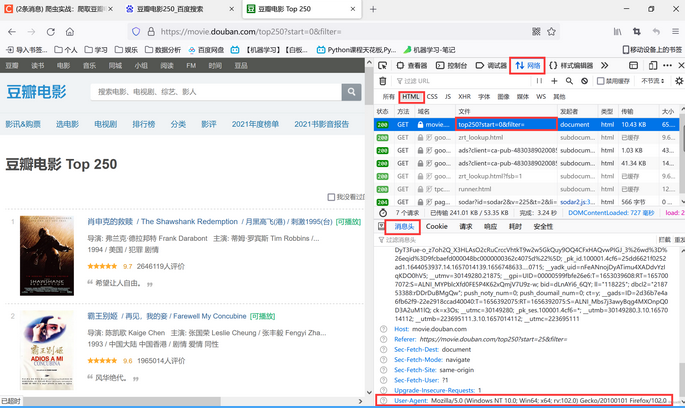Open the 排行榜 navigation link
This screenshot has height=409, width=685.
pos(144,124)
